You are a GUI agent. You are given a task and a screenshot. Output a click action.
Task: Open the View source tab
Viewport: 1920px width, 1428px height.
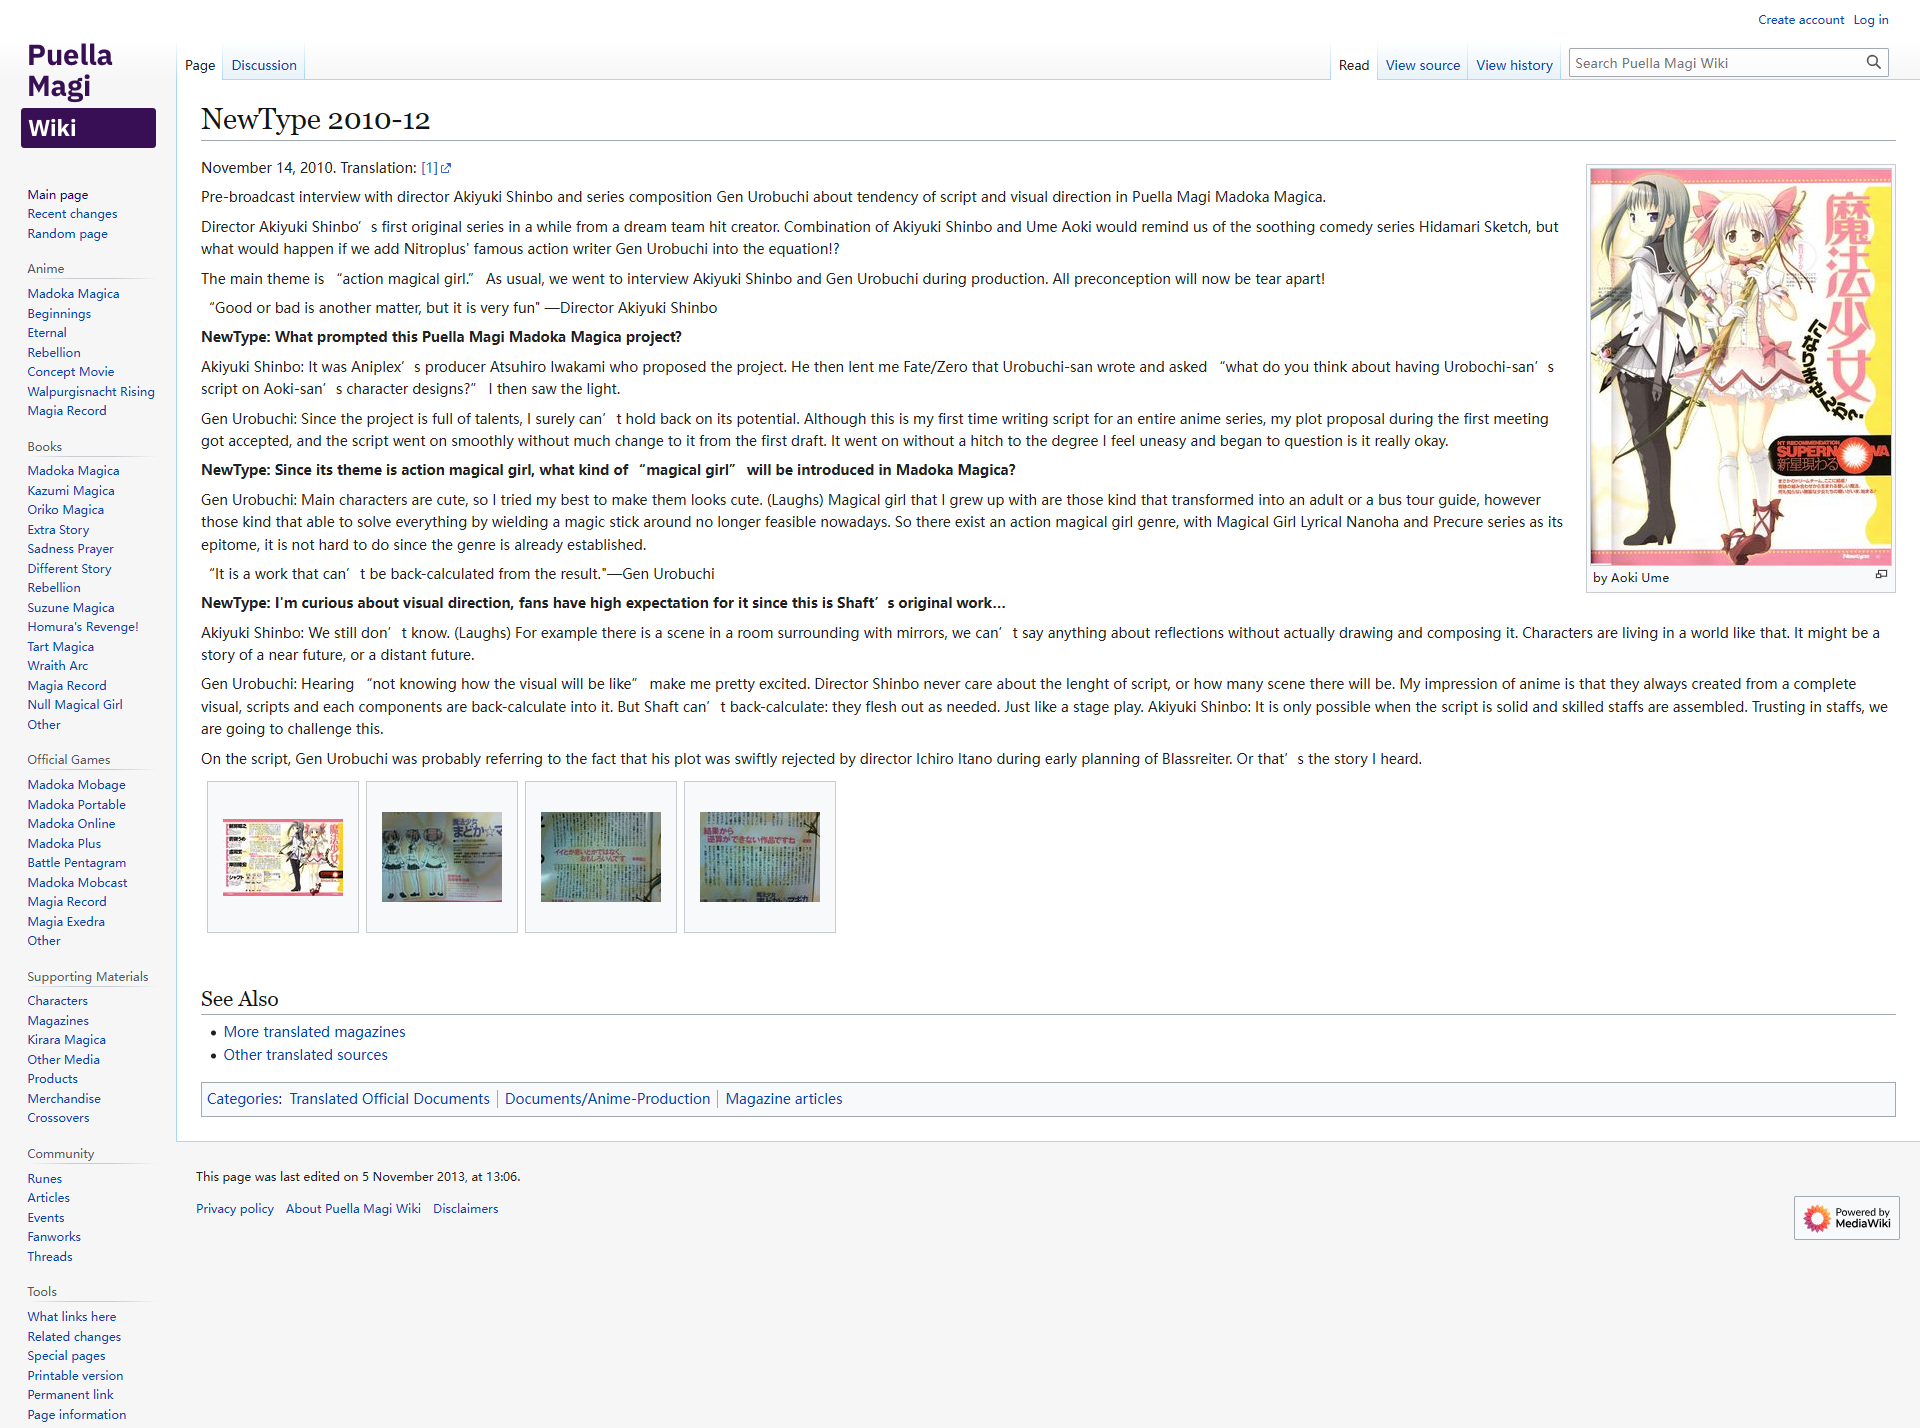pos(1422,65)
